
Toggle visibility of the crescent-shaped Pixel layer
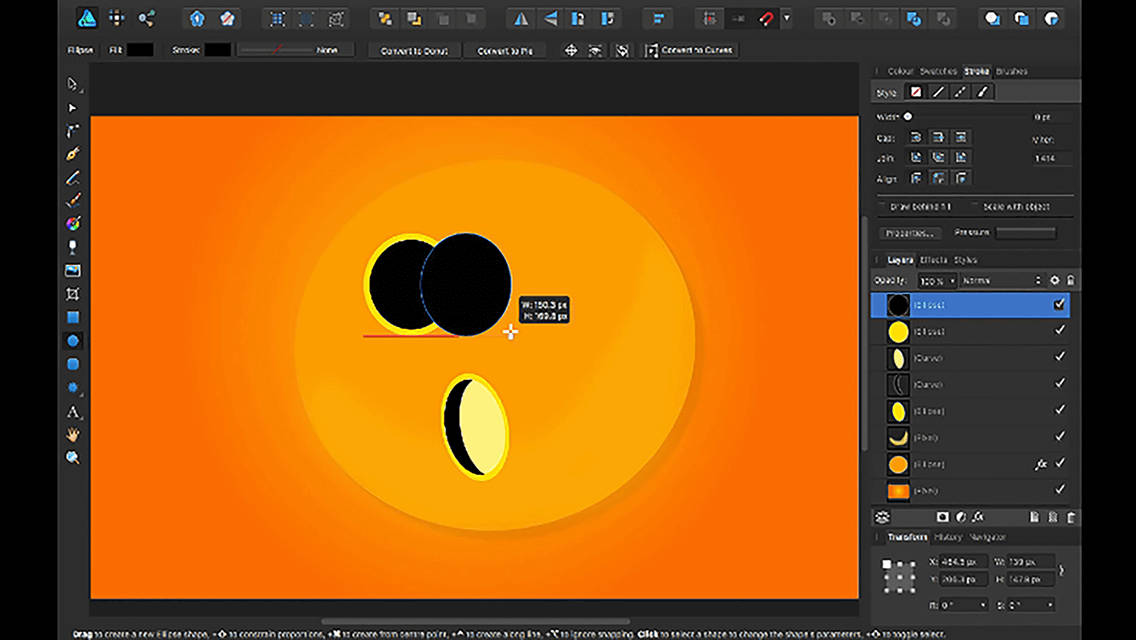coord(1059,436)
